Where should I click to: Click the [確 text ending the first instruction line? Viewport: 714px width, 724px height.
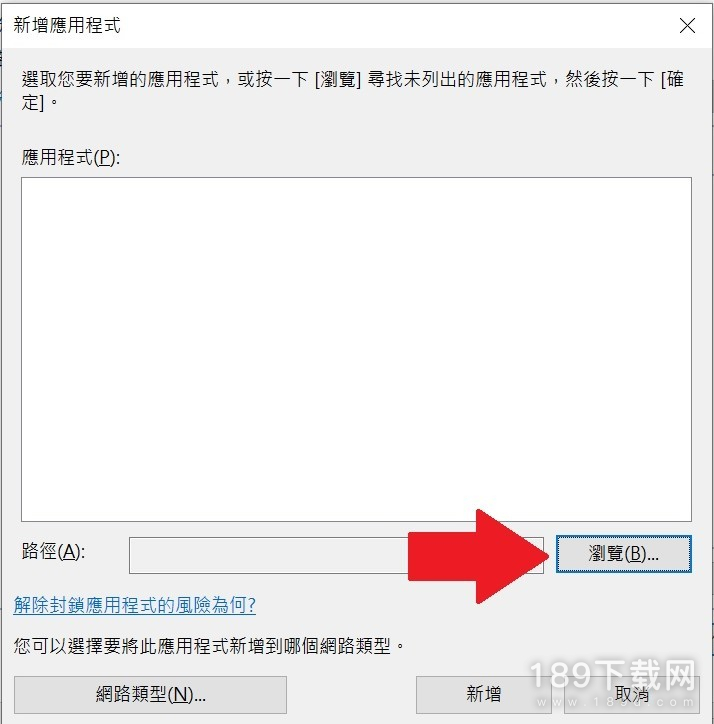[x=672, y=79]
